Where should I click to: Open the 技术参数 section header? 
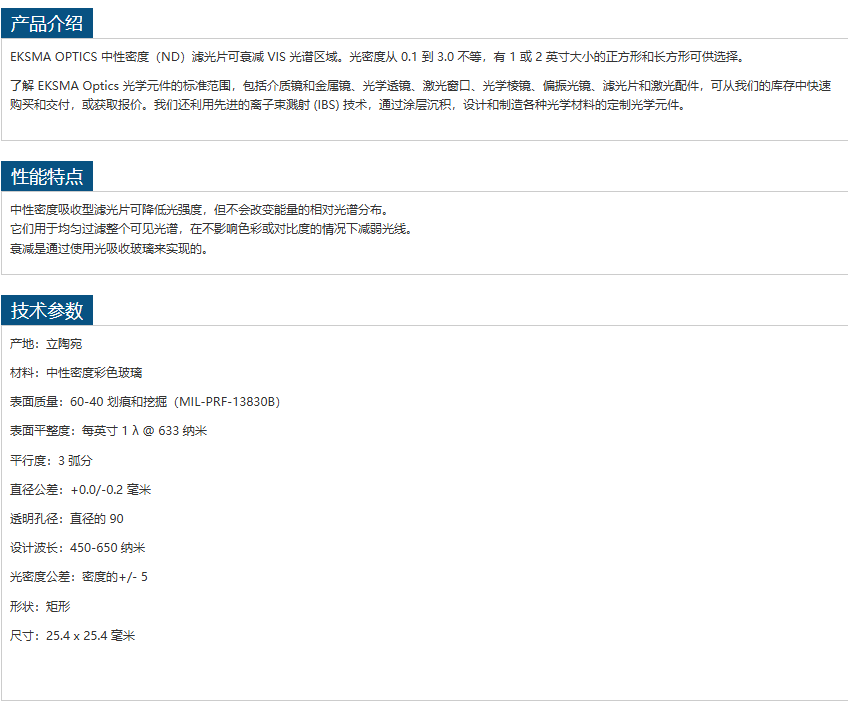coord(47,310)
